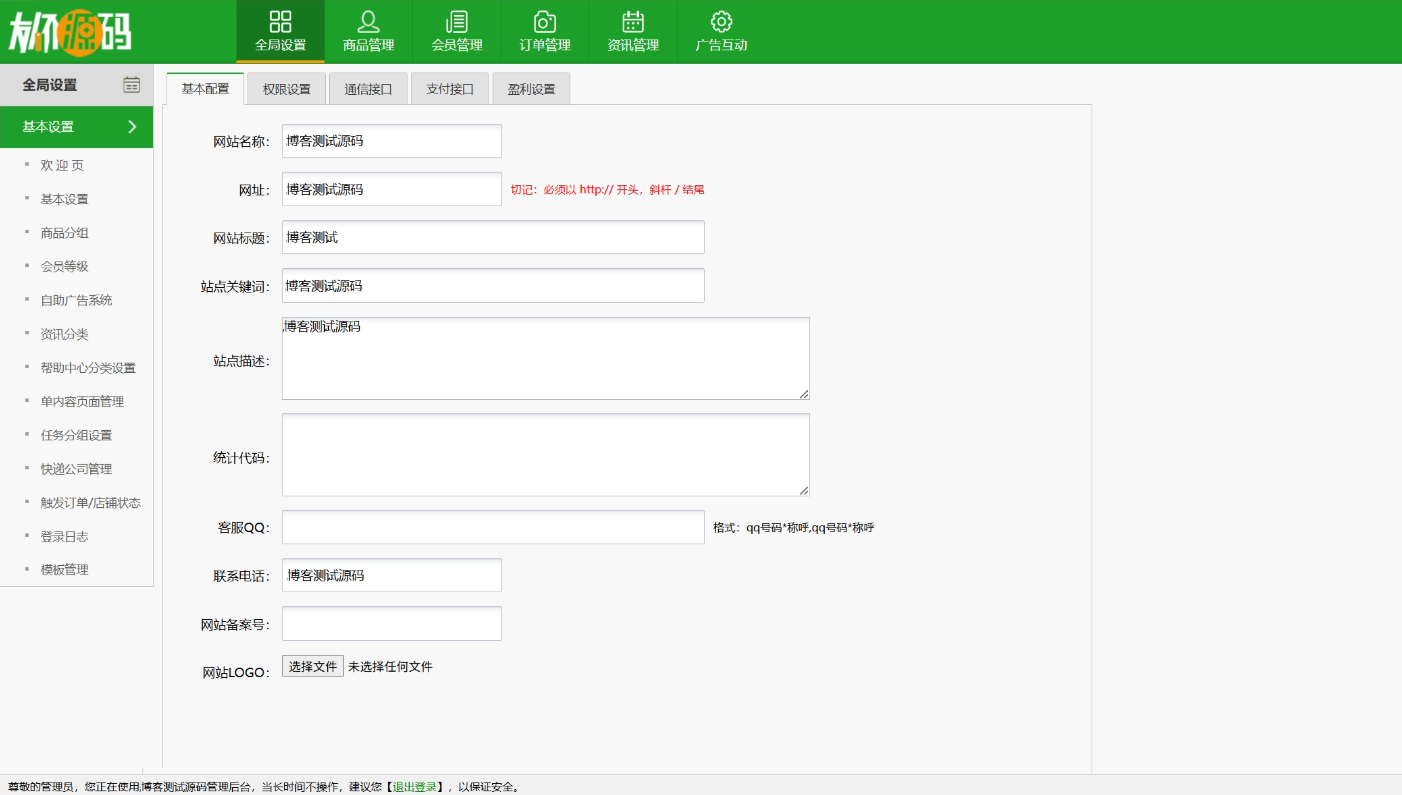The width and height of the screenshot is (1402, 795).
Task: Click the 退出登录 link in footer
Action: click(x=414, y=787)
